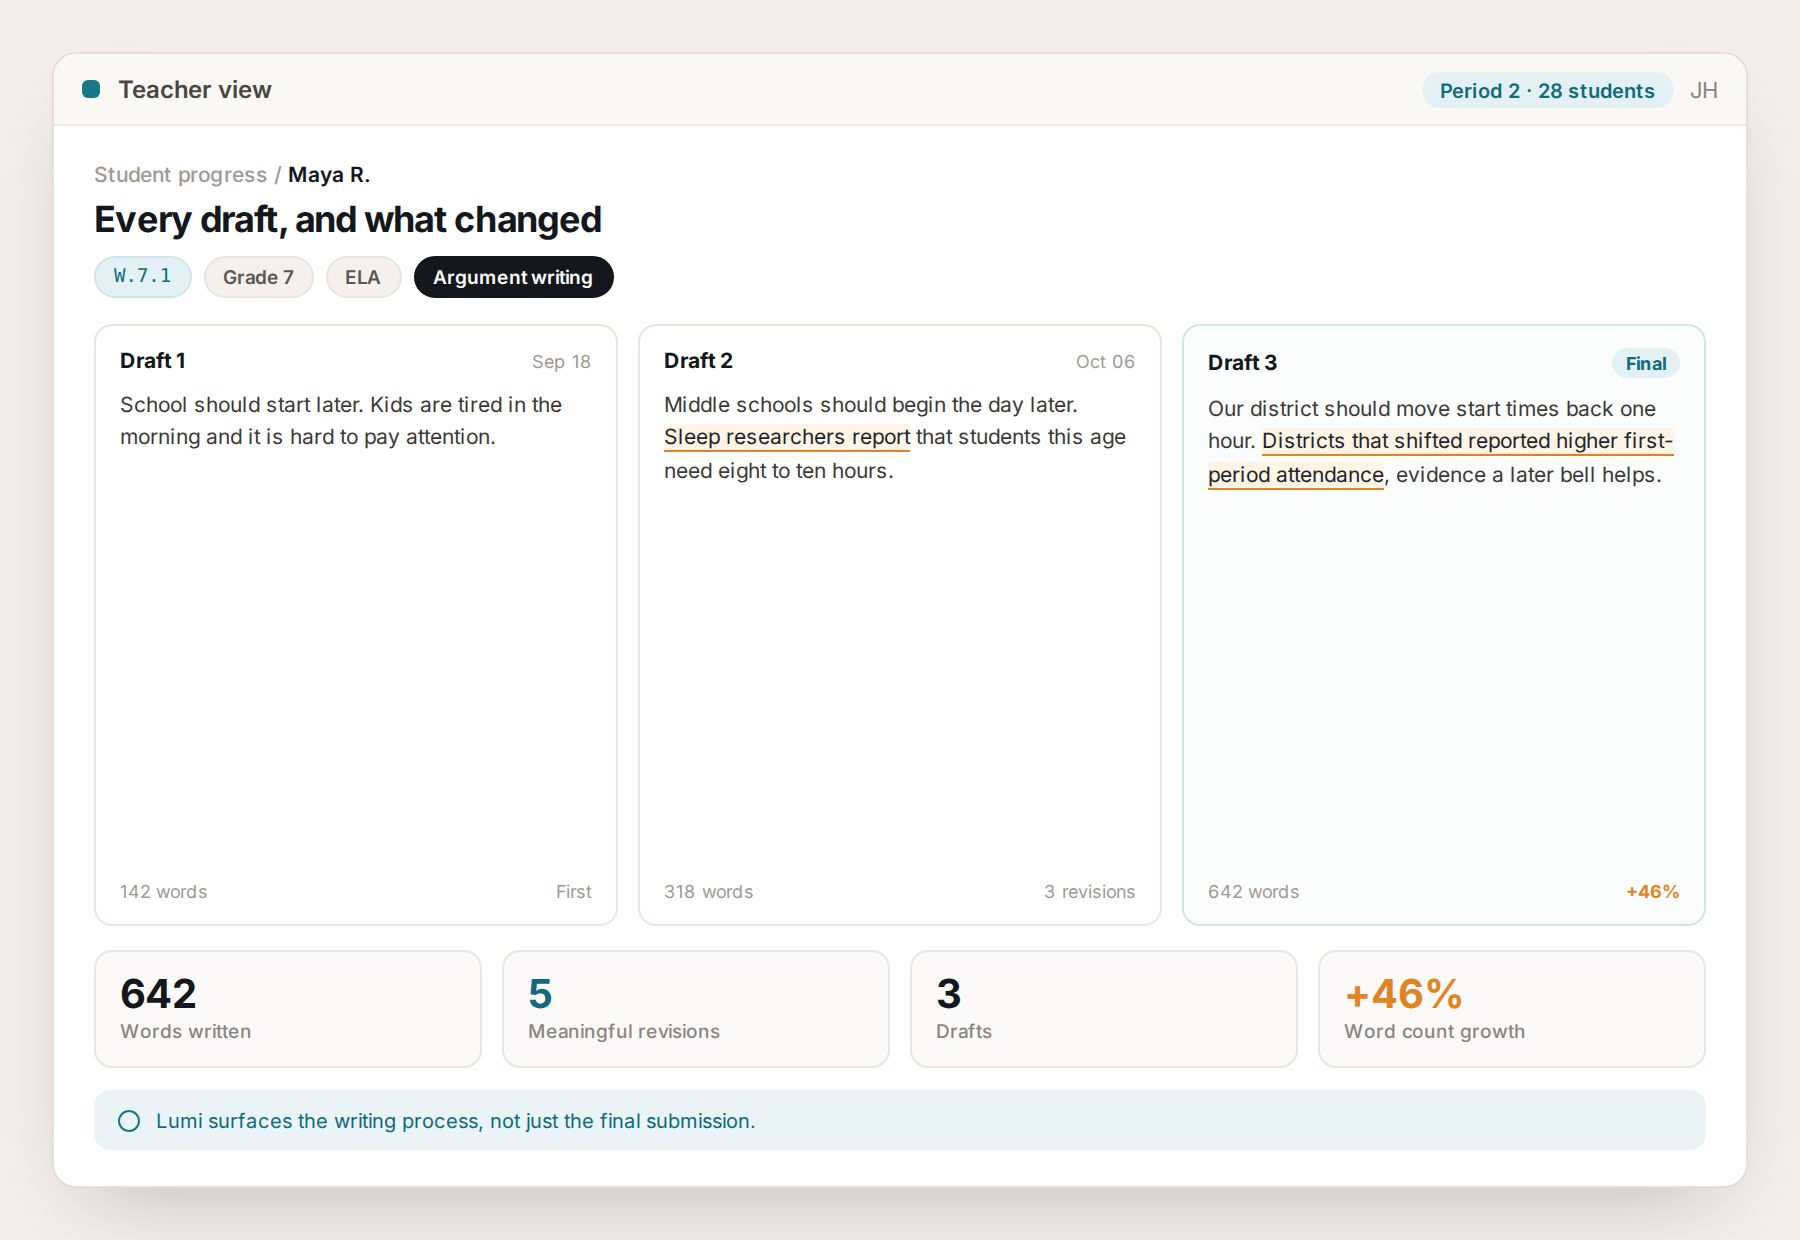The height and width of the screenshot is (1240, 1800).
Task: Click the 'Every draft, and what changed' heading
Action: coord(348,220)
